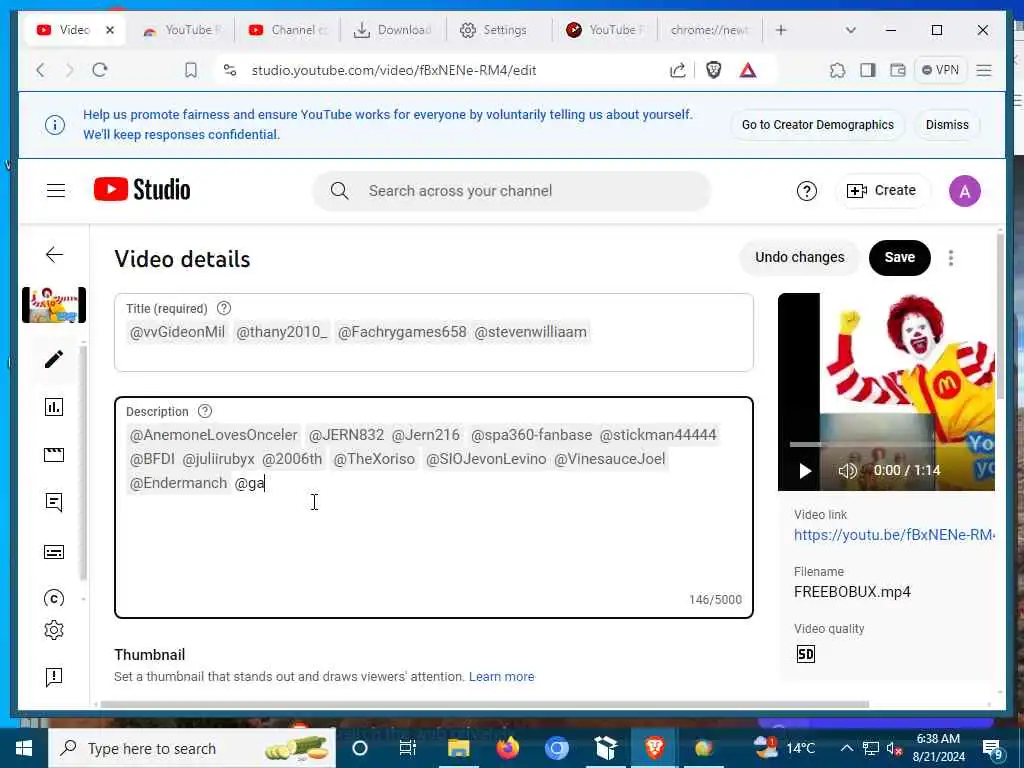1024x768 pixels.
Task: Click the video thumbnail in the sidebar
Action: point(54,305)
